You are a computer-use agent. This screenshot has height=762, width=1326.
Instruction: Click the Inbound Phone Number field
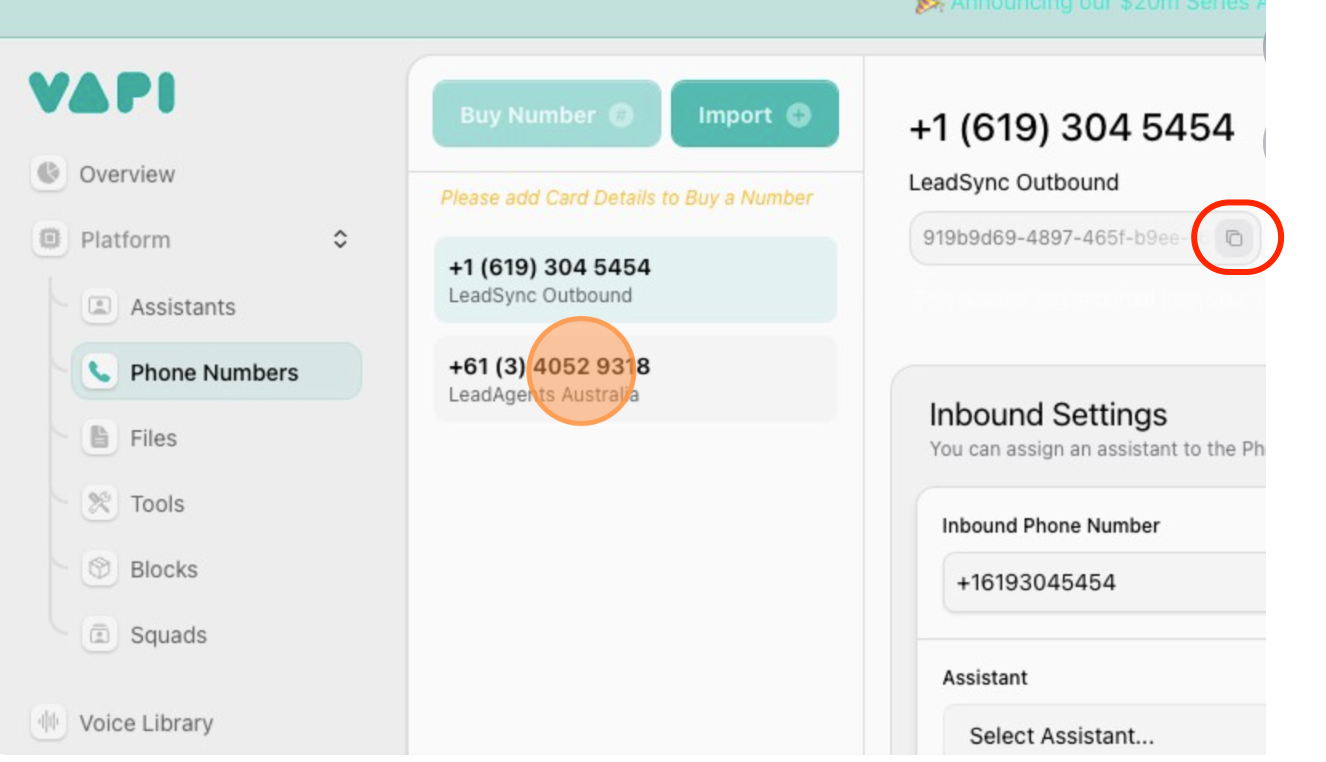[1100, 582]
